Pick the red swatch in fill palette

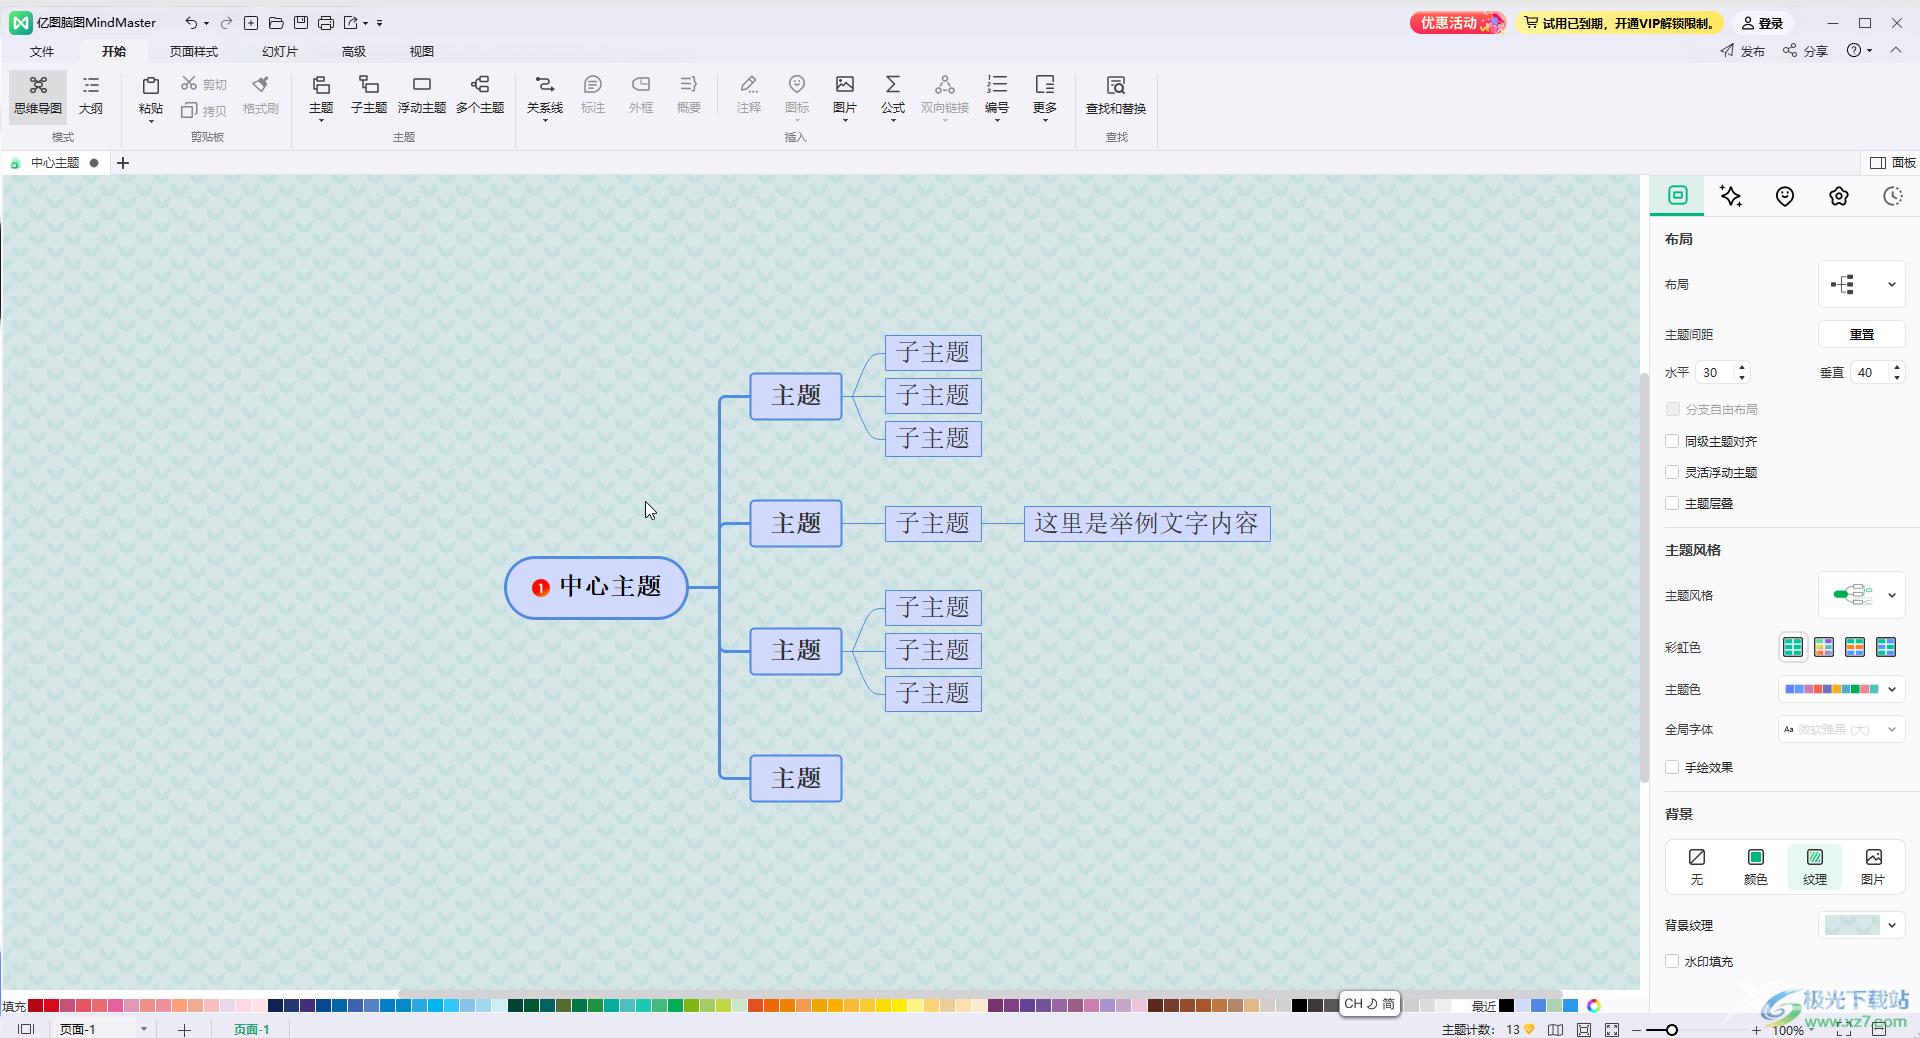tap(51, 1006)
